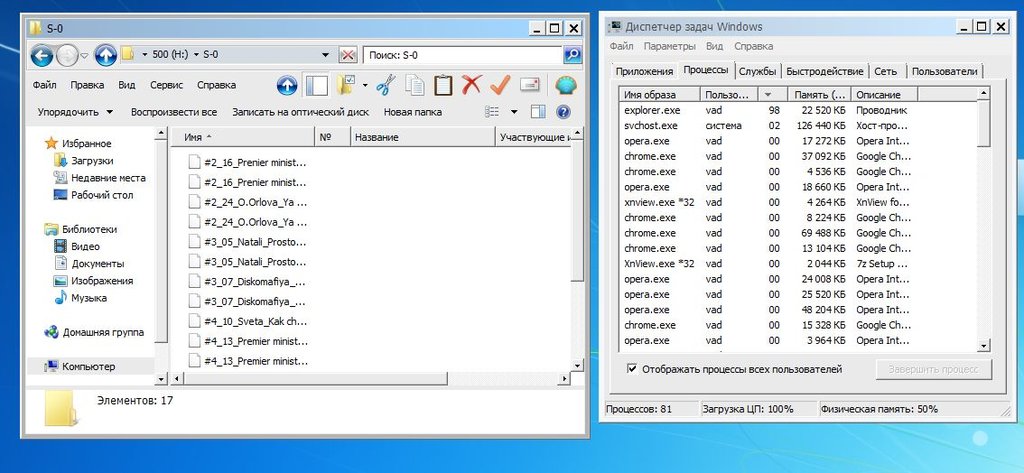Viewport: 1024px width, 473px height.
Task: Open the recent pages dropdown arrow
Action: pos(84,56)
